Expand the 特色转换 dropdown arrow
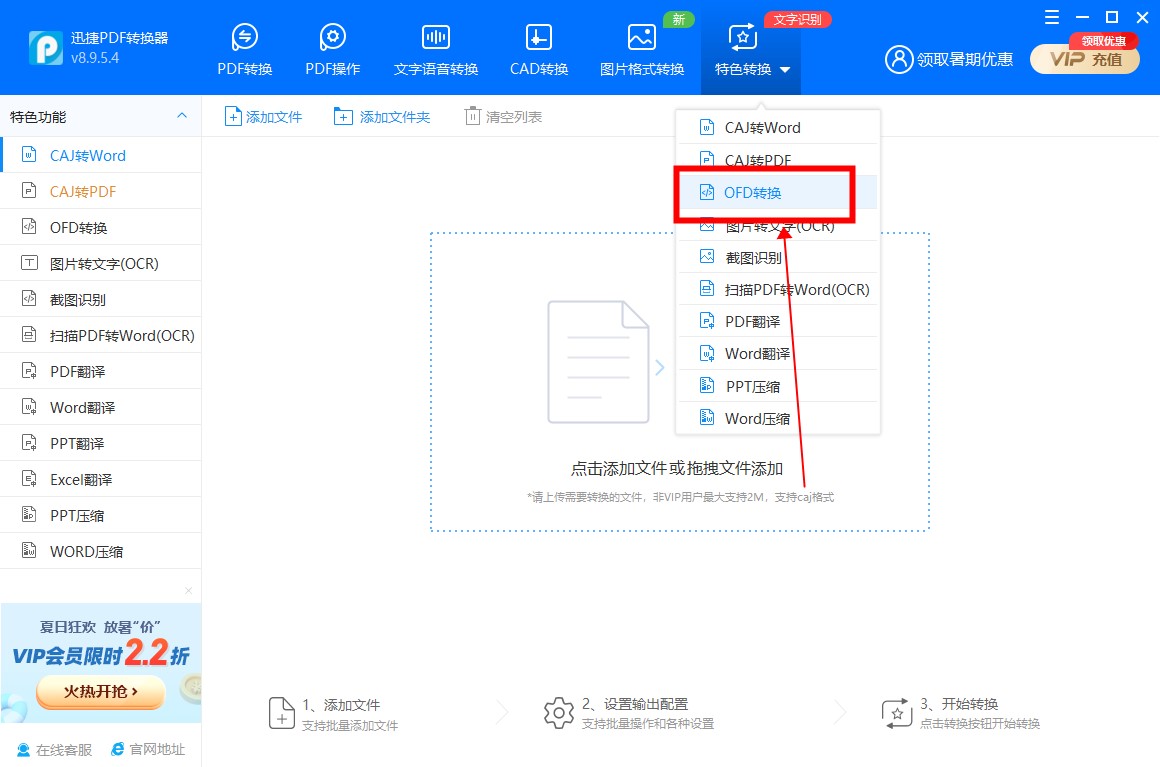 click(785, 70)
